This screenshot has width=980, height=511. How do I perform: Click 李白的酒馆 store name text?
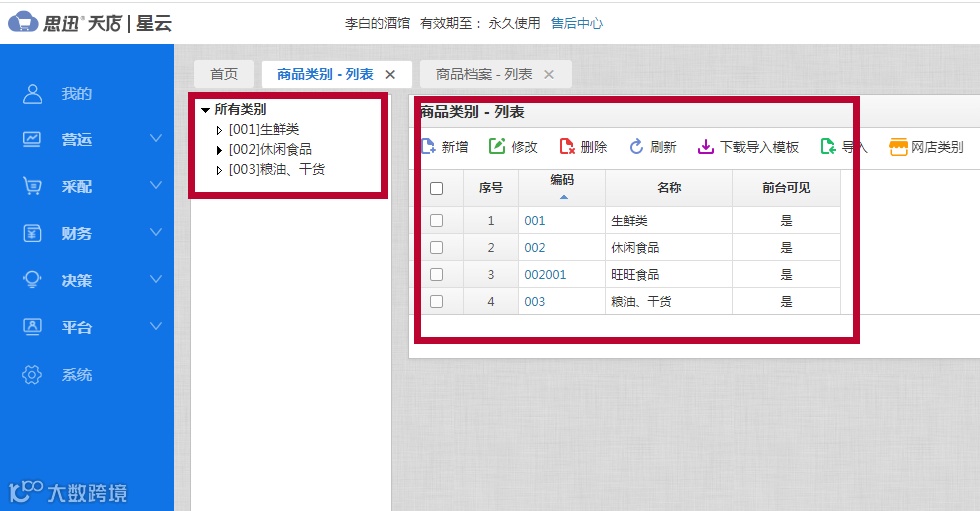(378, 23)
